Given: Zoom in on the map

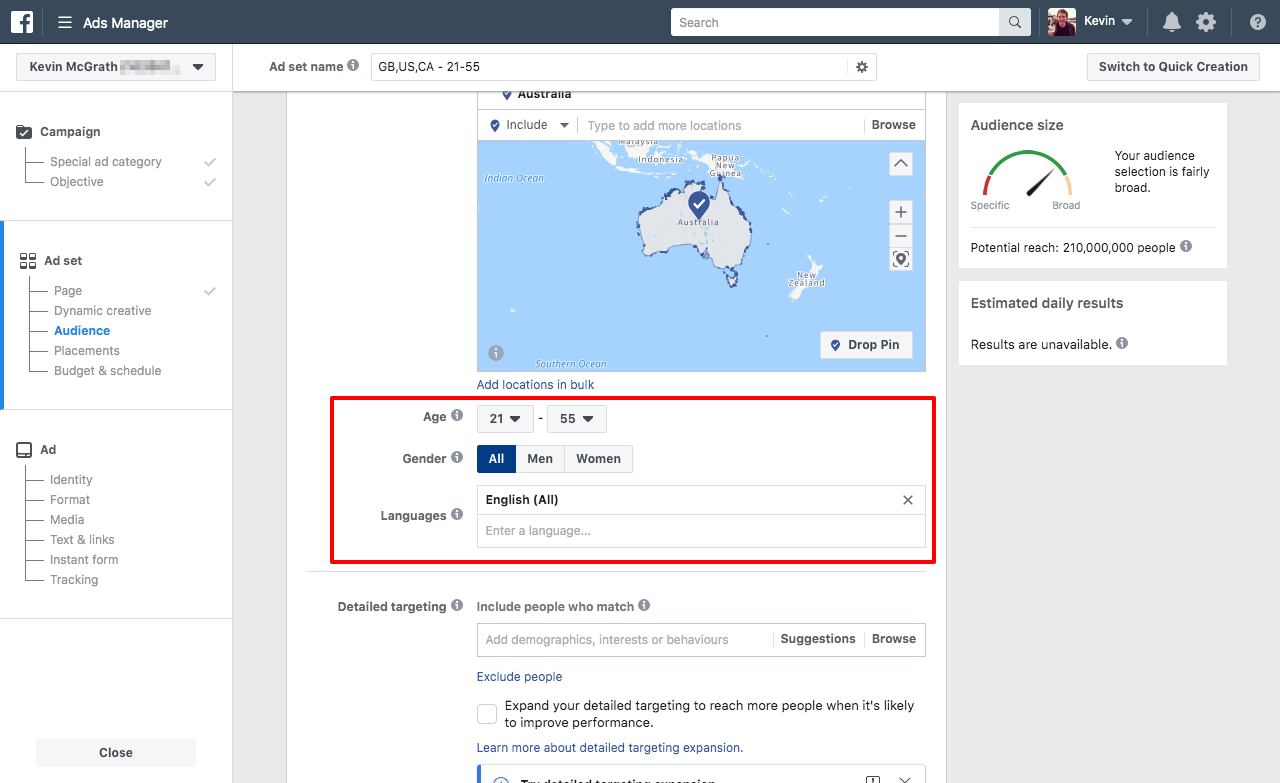Looking at the screenshot, I should 899,211.
